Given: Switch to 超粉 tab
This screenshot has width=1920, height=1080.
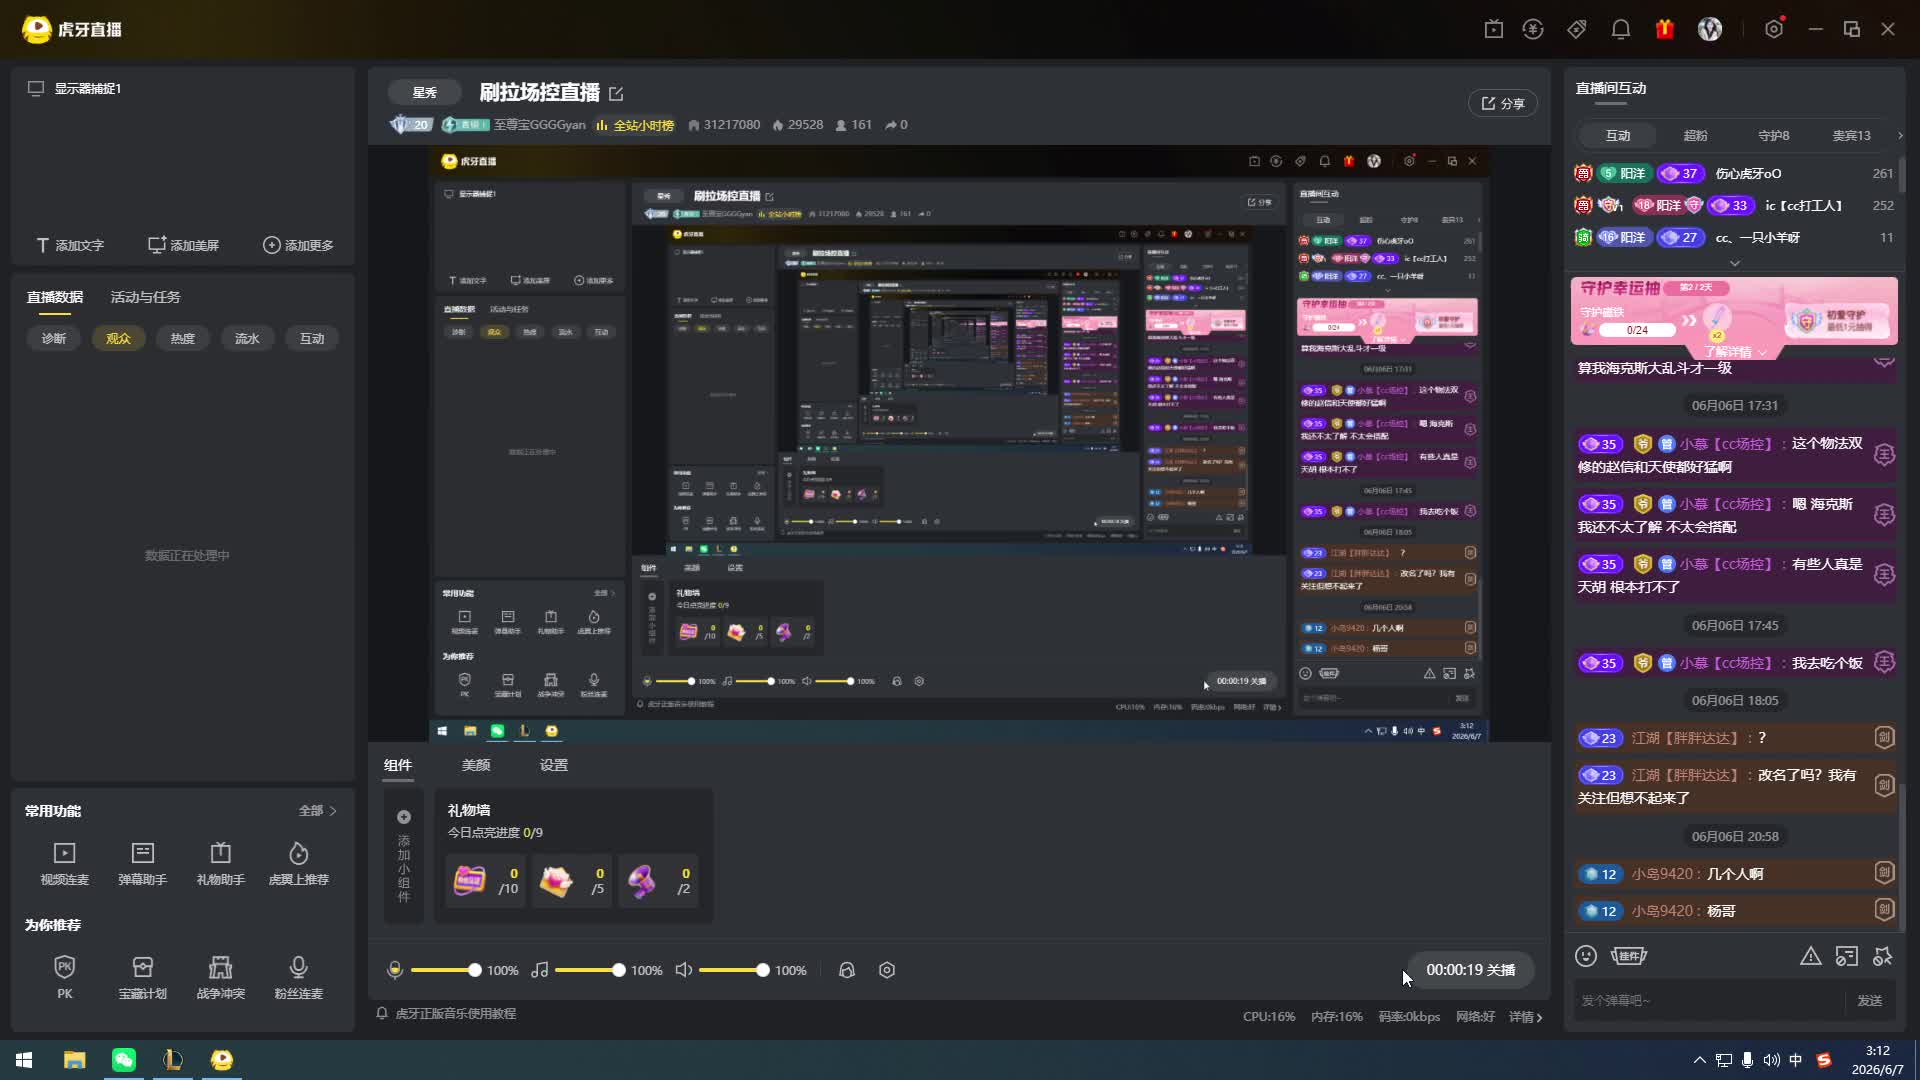Looking at the screenshot, I should [1696, 135].
